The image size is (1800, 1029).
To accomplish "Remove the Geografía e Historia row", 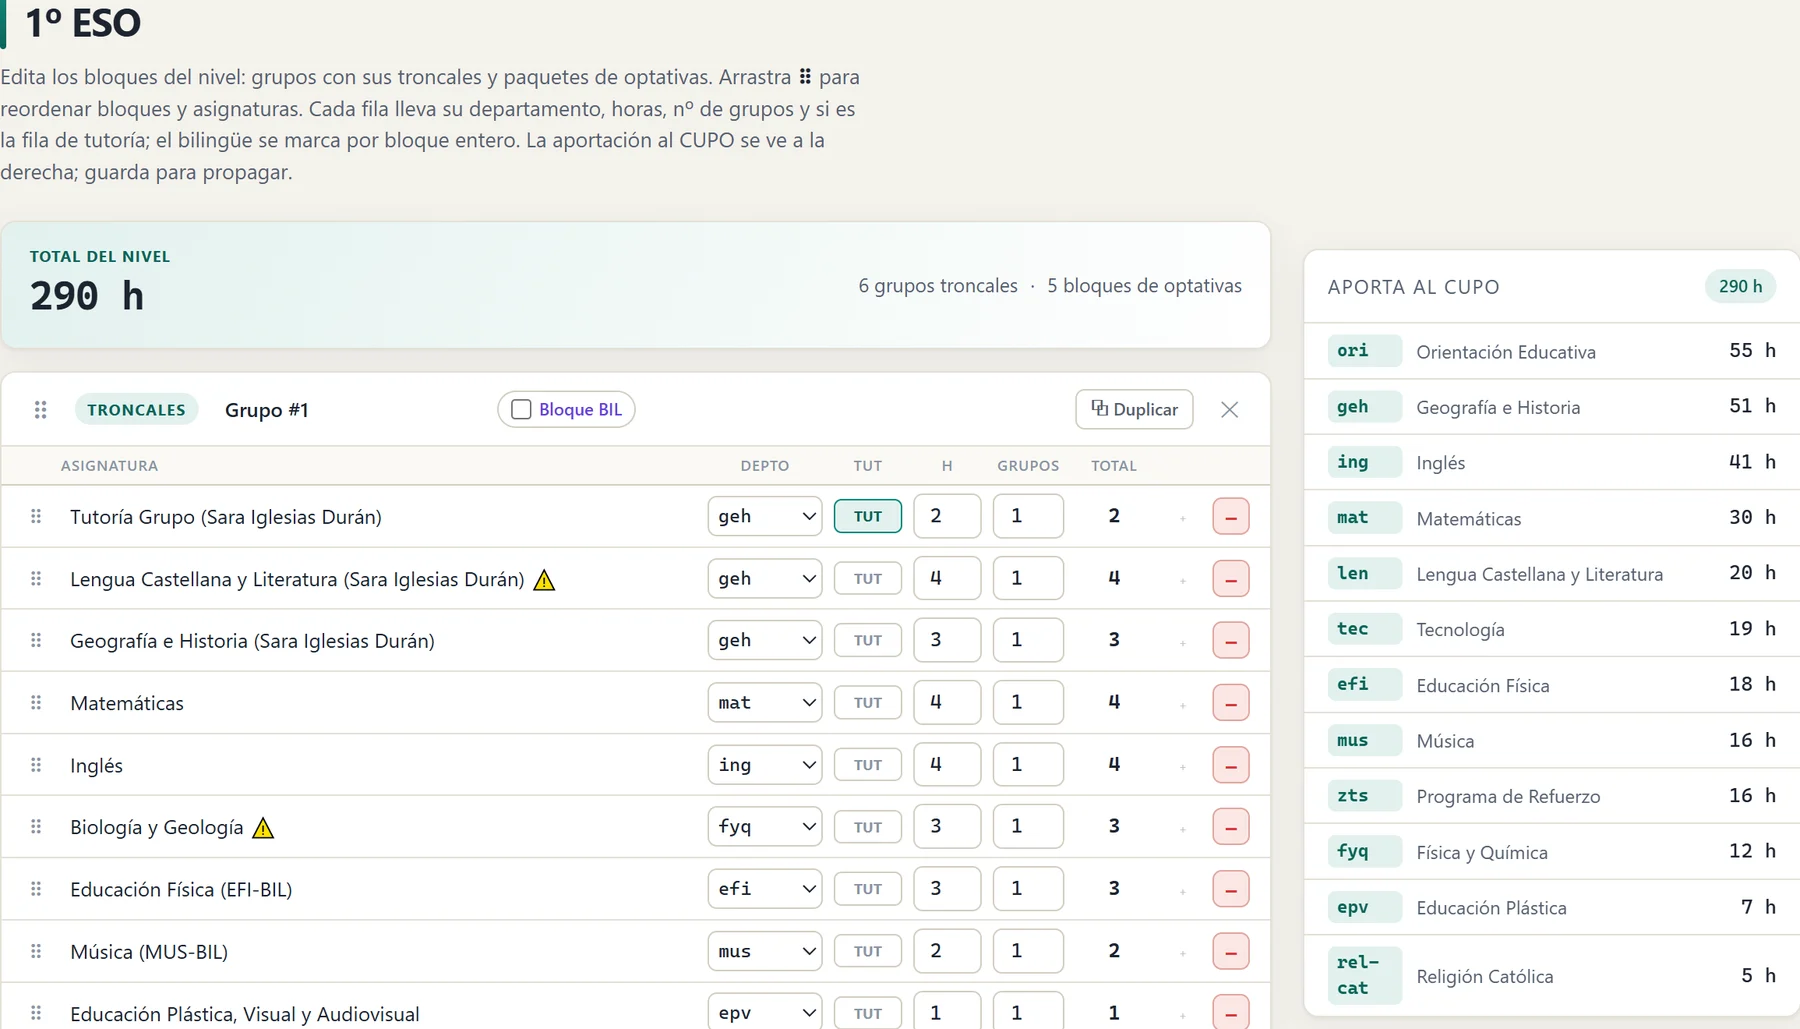I will coord(1231,641).
